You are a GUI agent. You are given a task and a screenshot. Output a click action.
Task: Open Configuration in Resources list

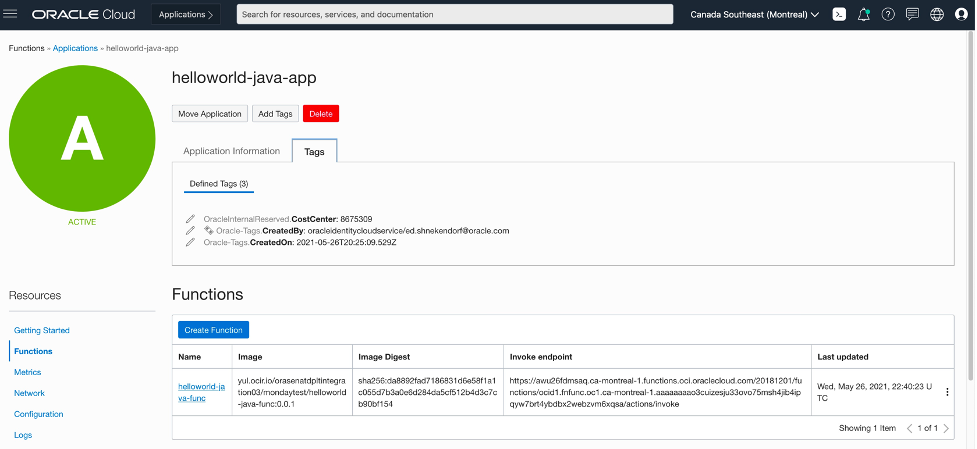tap(39, 414)
